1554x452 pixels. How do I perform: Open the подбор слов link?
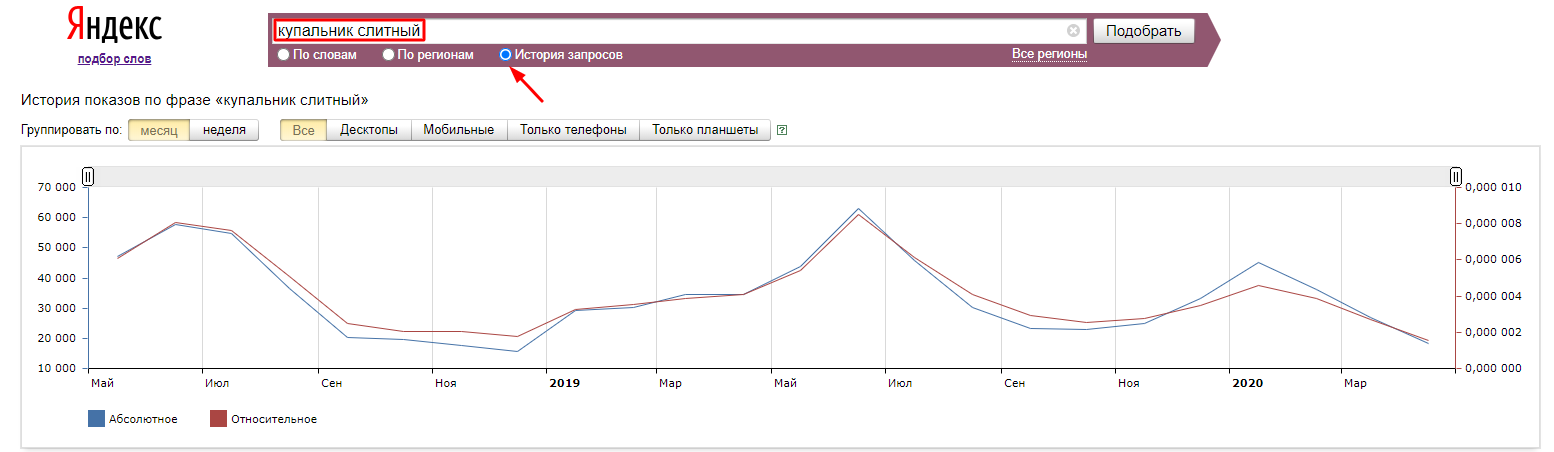tap(114, 59)
